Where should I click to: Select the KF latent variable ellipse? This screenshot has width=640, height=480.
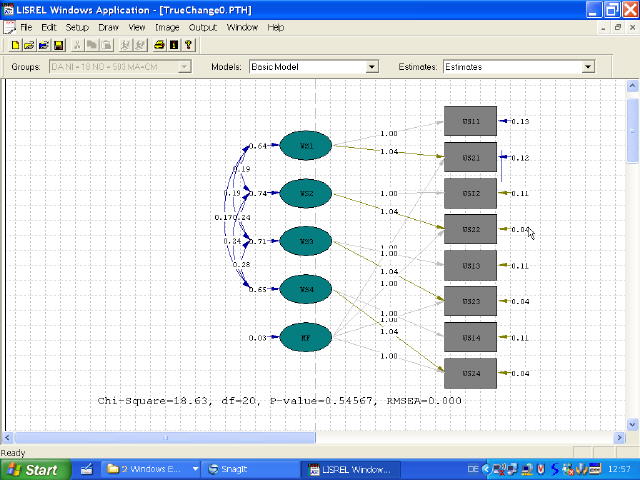[306, 338]
